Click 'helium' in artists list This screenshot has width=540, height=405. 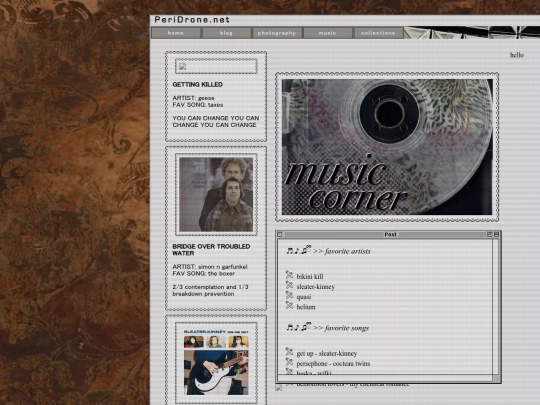306,307
